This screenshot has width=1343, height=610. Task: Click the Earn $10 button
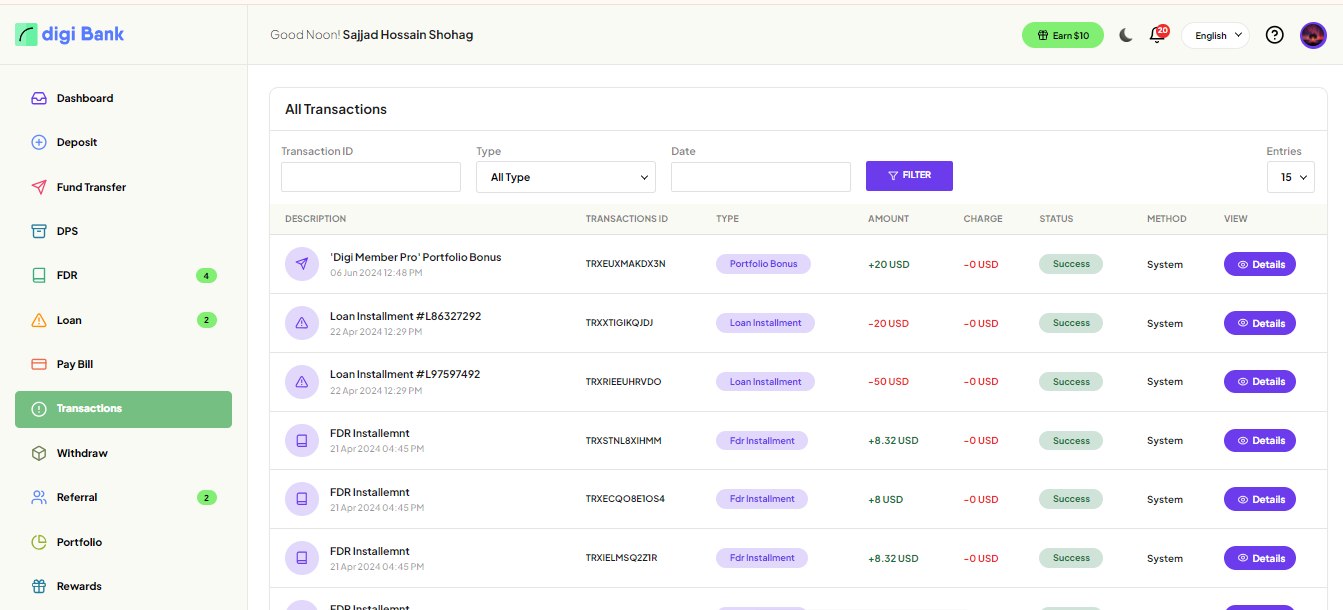1062,35
